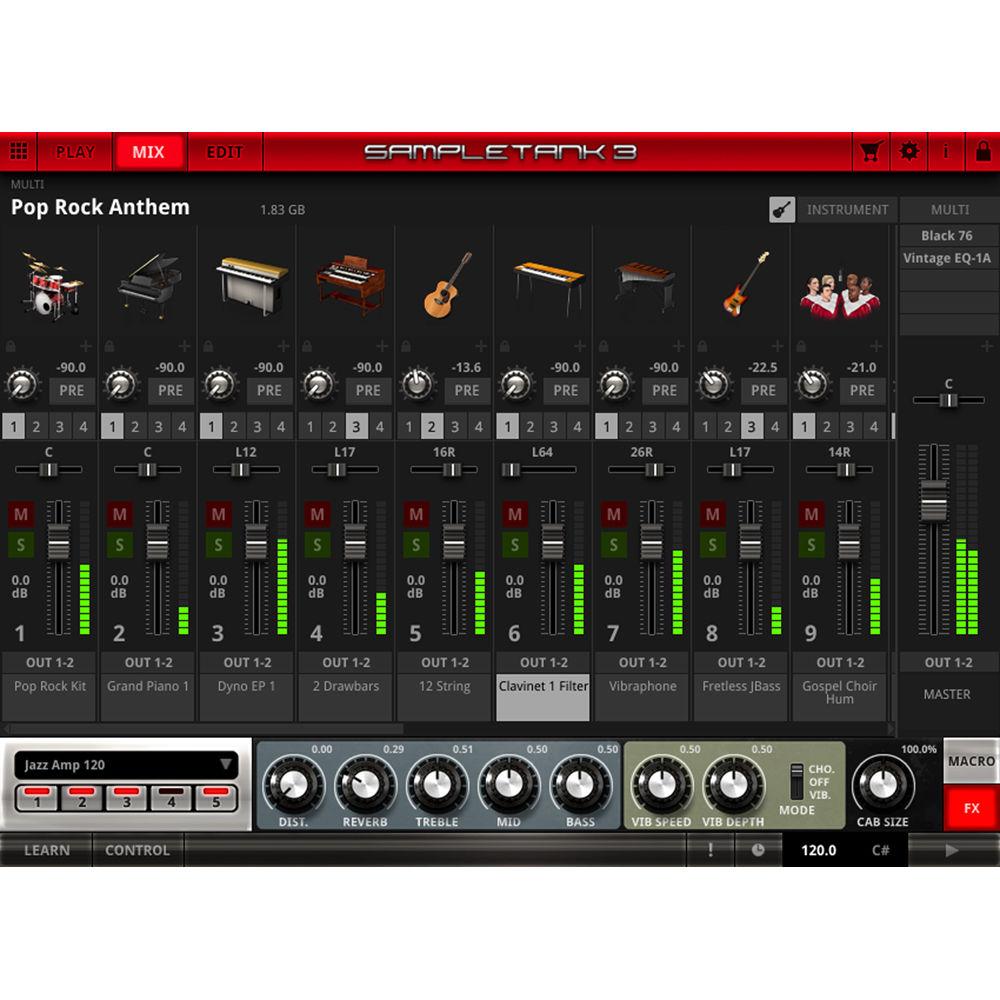Switch to the PLAY tab
Viewport: 1000px width, 1000px height.
(x=75, y=151)
